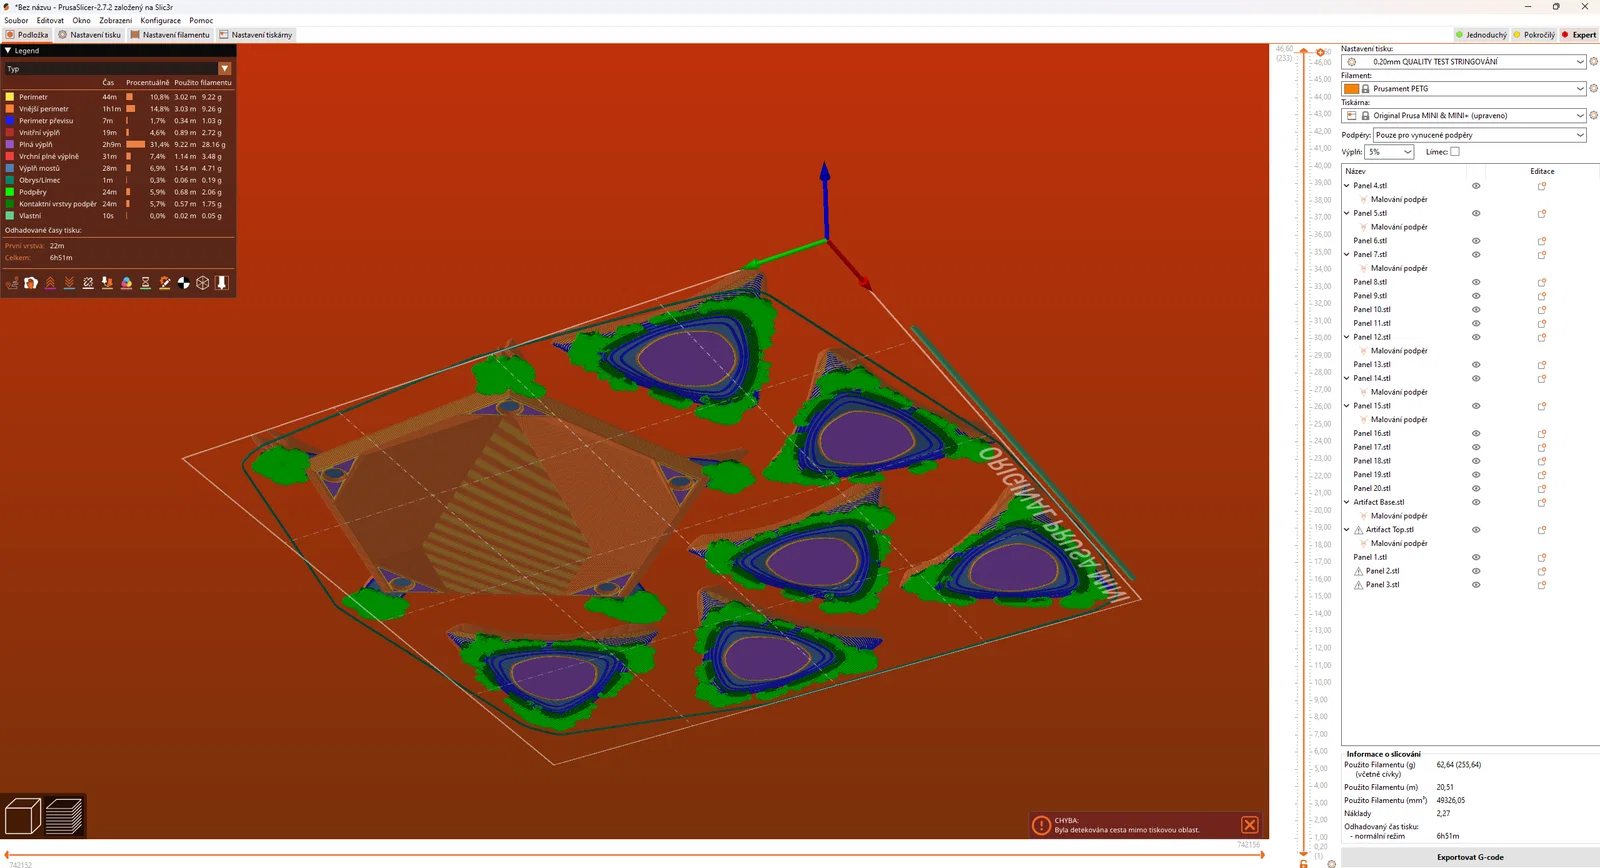Switch to Nastavení tiskárny tab
Image resolution: width=1600 pixels, height=868 pixels.
click(x=256, y=35)
